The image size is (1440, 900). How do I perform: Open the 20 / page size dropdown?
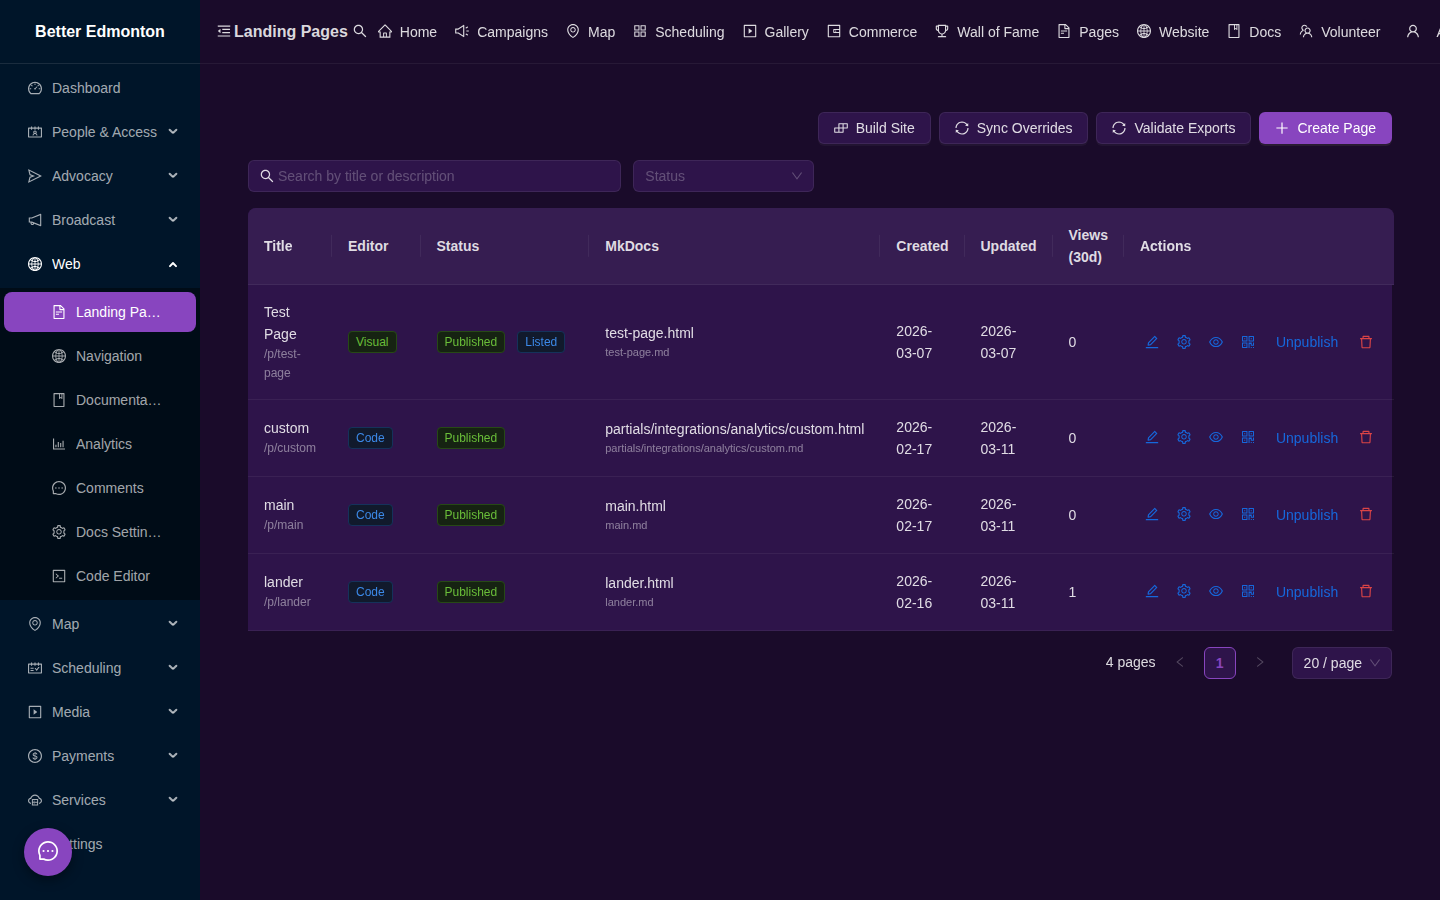1341,663
